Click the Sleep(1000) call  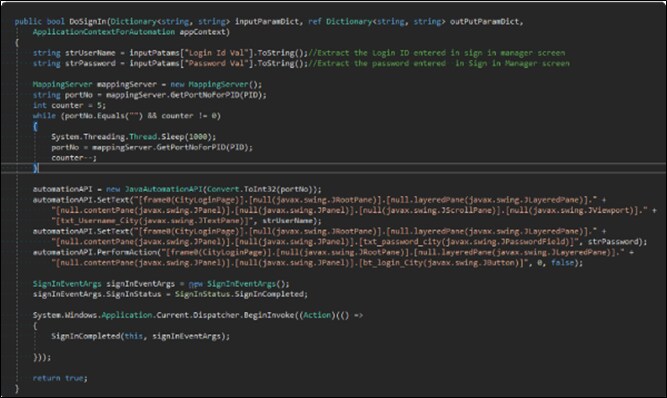click(186, 136)
